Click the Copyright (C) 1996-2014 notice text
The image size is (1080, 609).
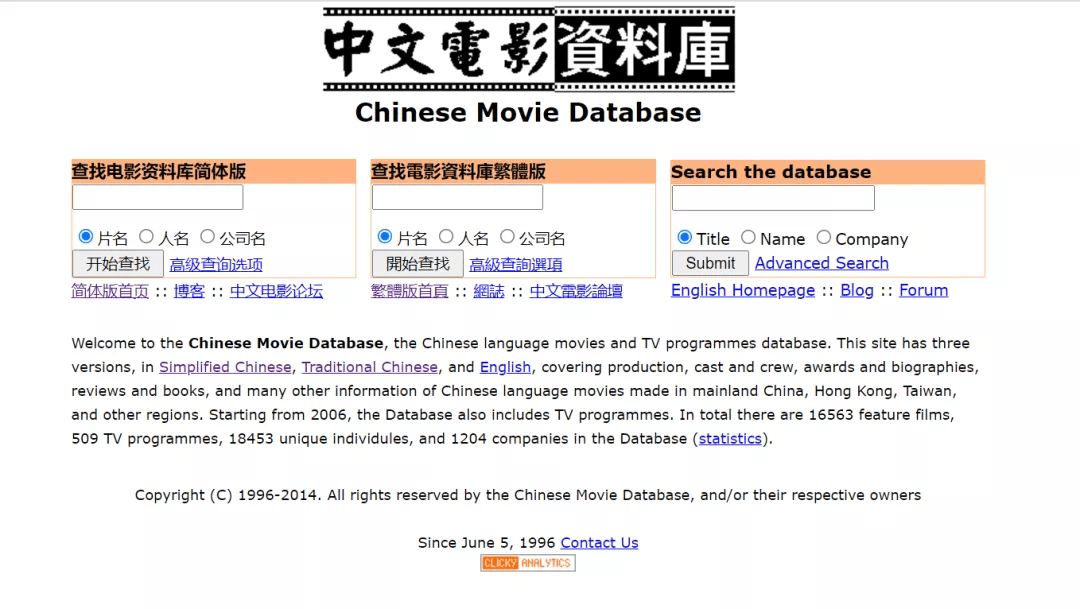[528, 495]
